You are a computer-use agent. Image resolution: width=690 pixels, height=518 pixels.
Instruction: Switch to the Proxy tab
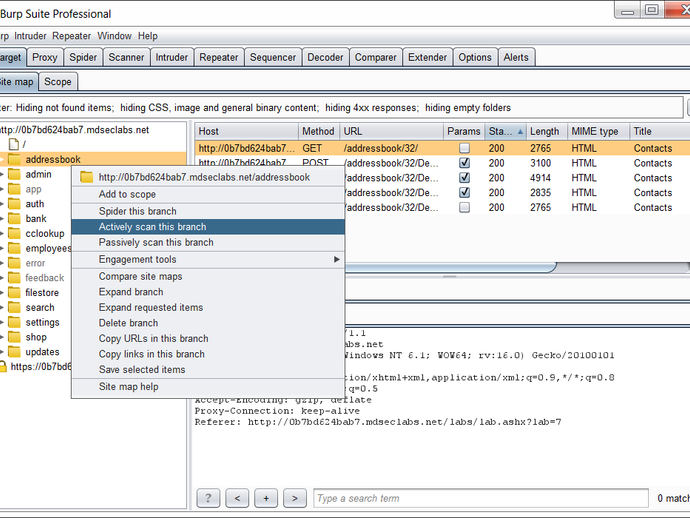point(44,57)
